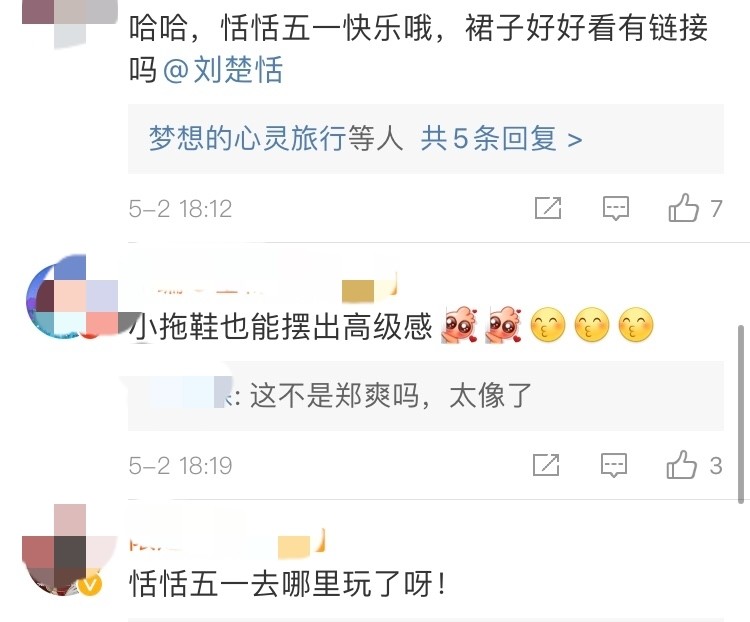Open avatar of the 小拖鞋 commenter
This screenshot has width=750, height=622.
point(72,297)
